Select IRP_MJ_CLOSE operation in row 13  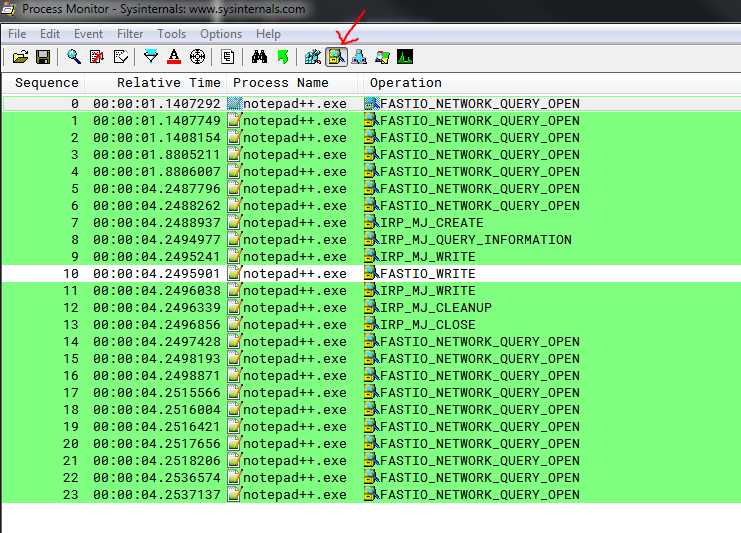tap(428, 325)
